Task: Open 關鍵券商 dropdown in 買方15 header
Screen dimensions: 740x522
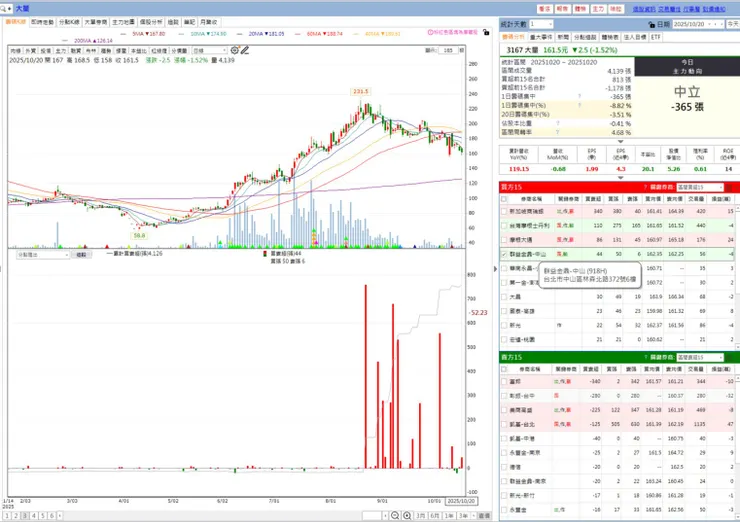Action: pos(700,187)
